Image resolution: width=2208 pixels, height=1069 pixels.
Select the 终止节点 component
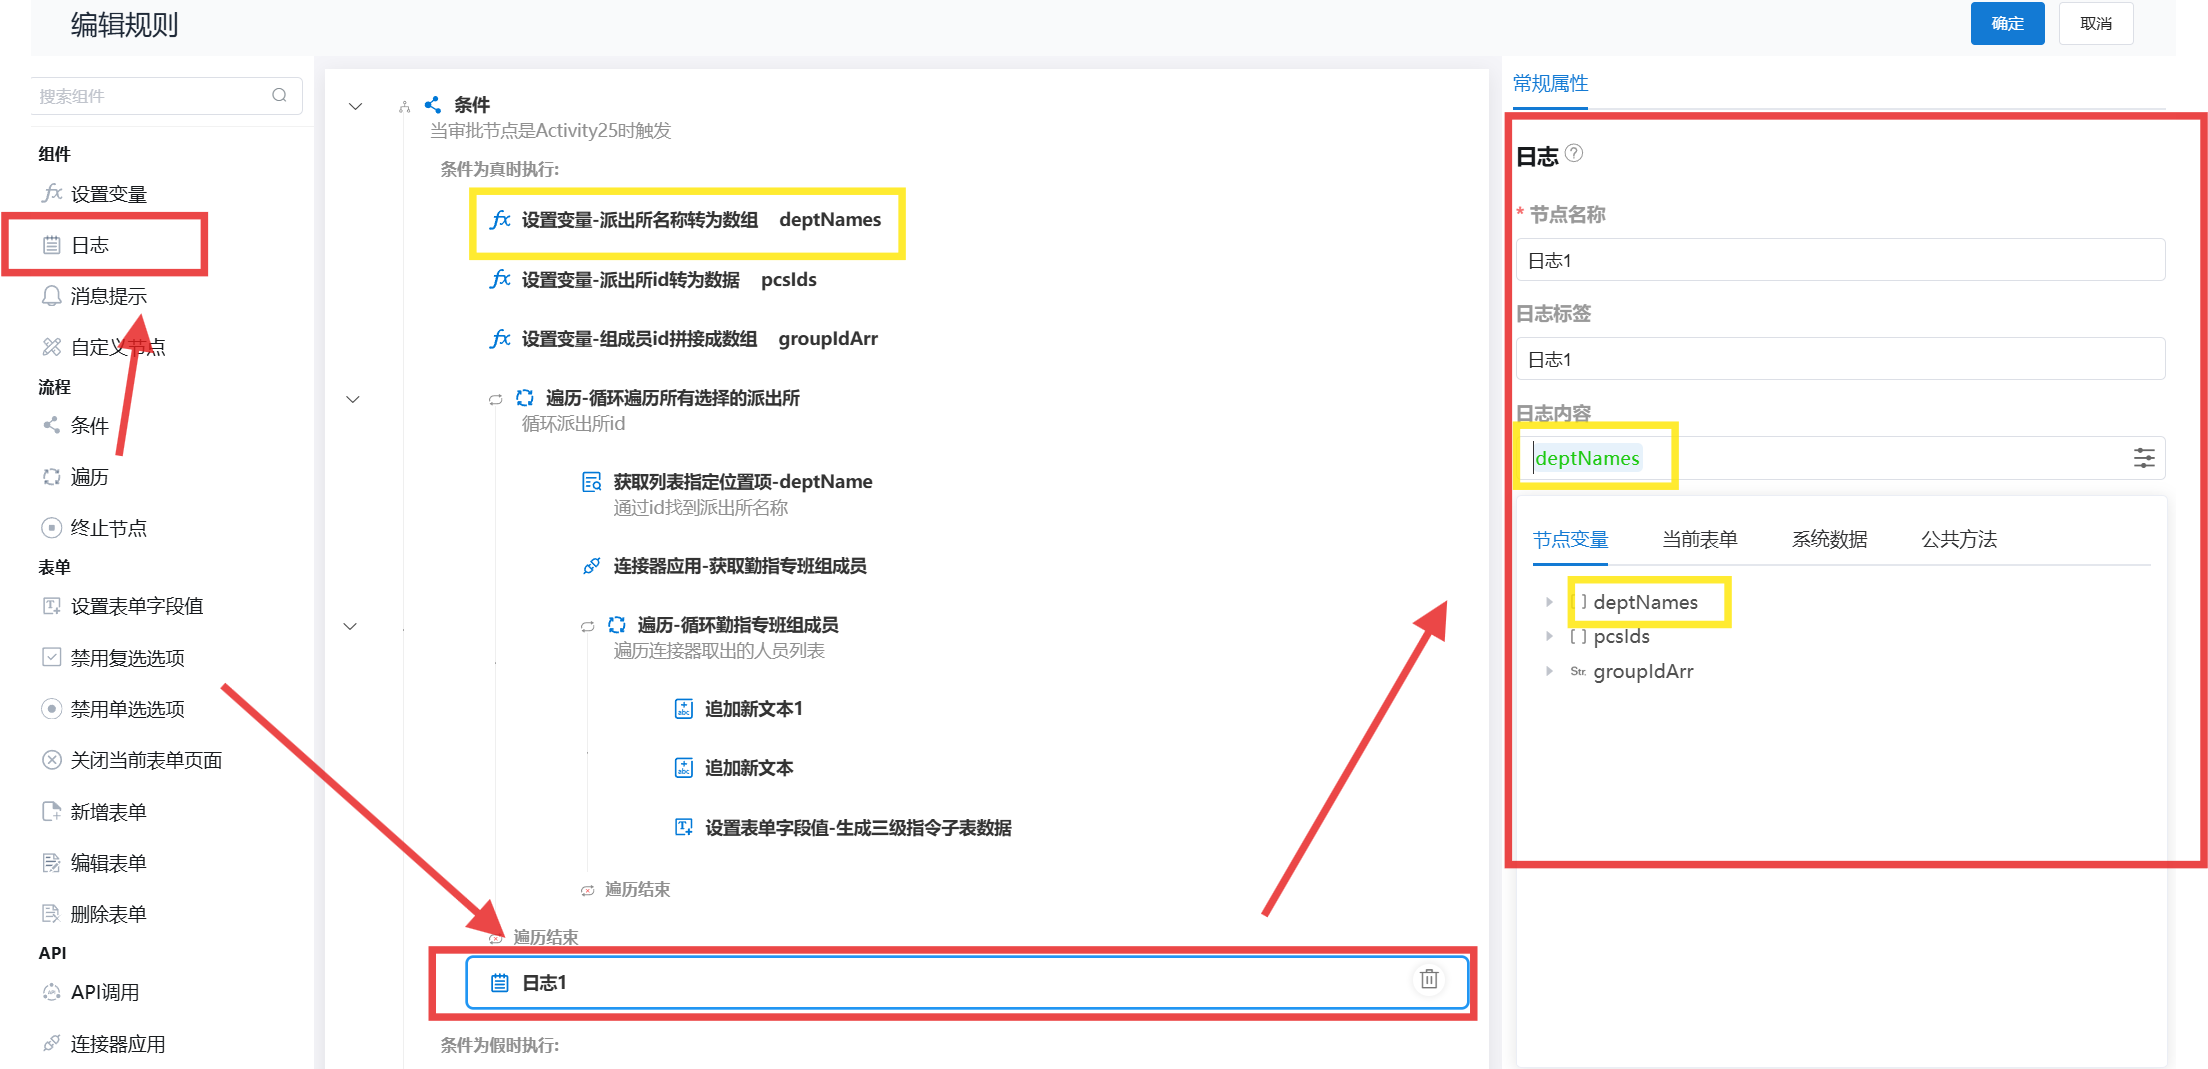tap(108, 528)
